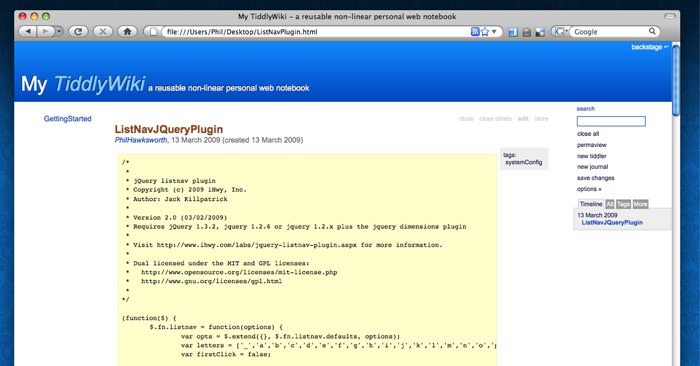
Task: Click the My TiddlyWiki site title
Action: coord(83,83)
